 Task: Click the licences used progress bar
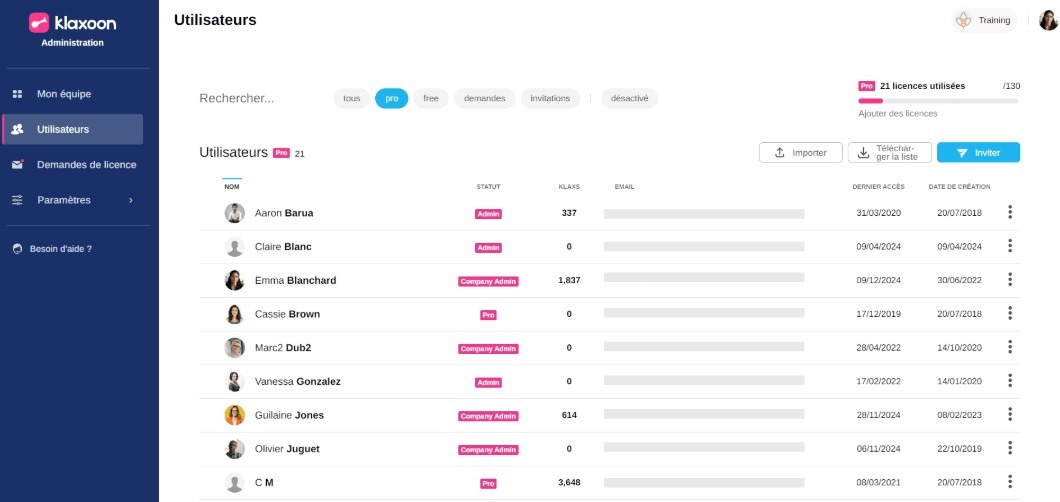pos(938,101)
